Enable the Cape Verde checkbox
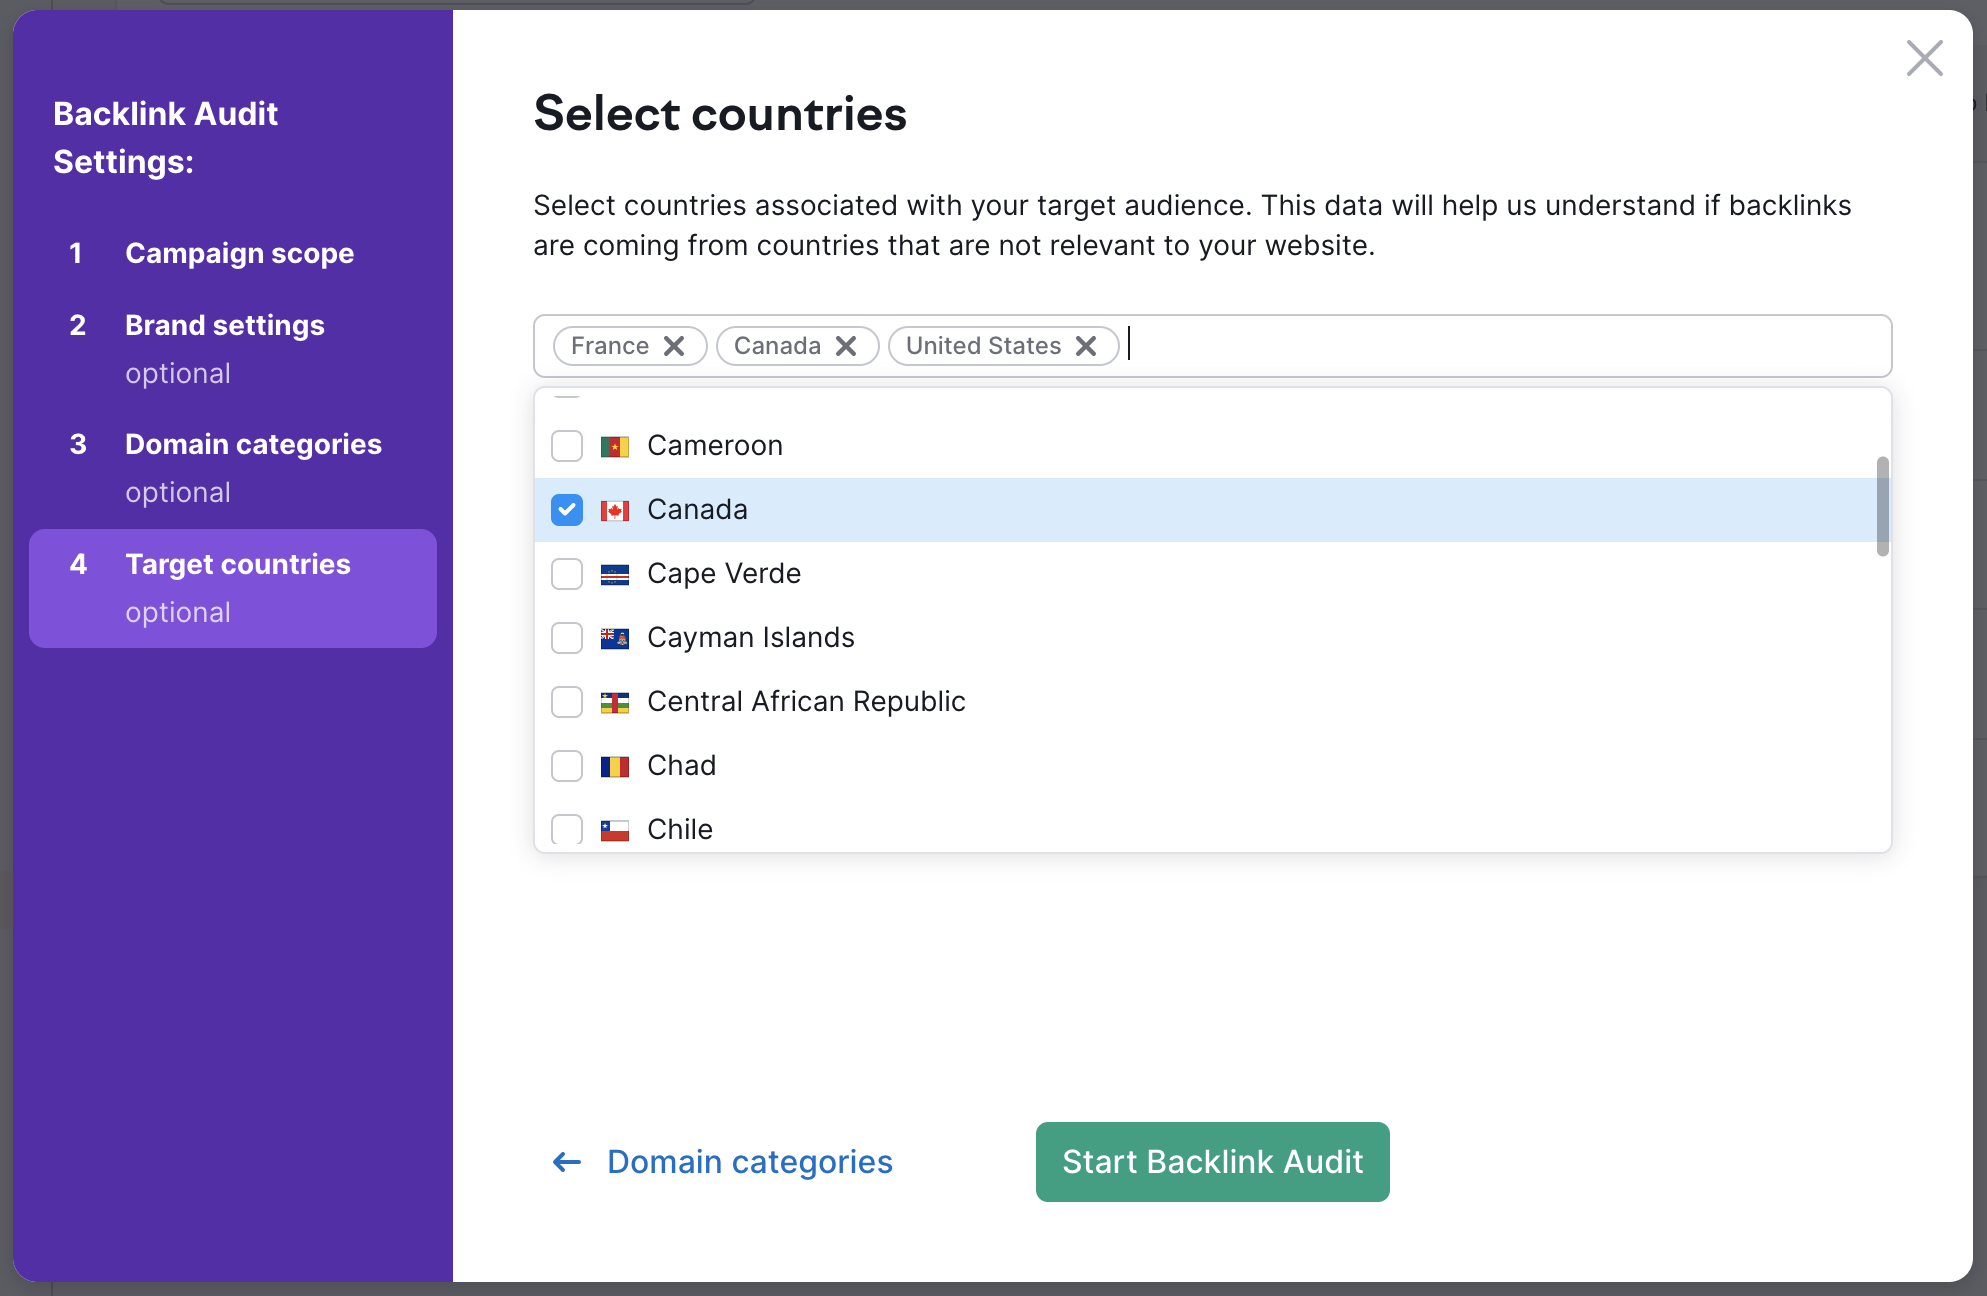 pos(566,573)
